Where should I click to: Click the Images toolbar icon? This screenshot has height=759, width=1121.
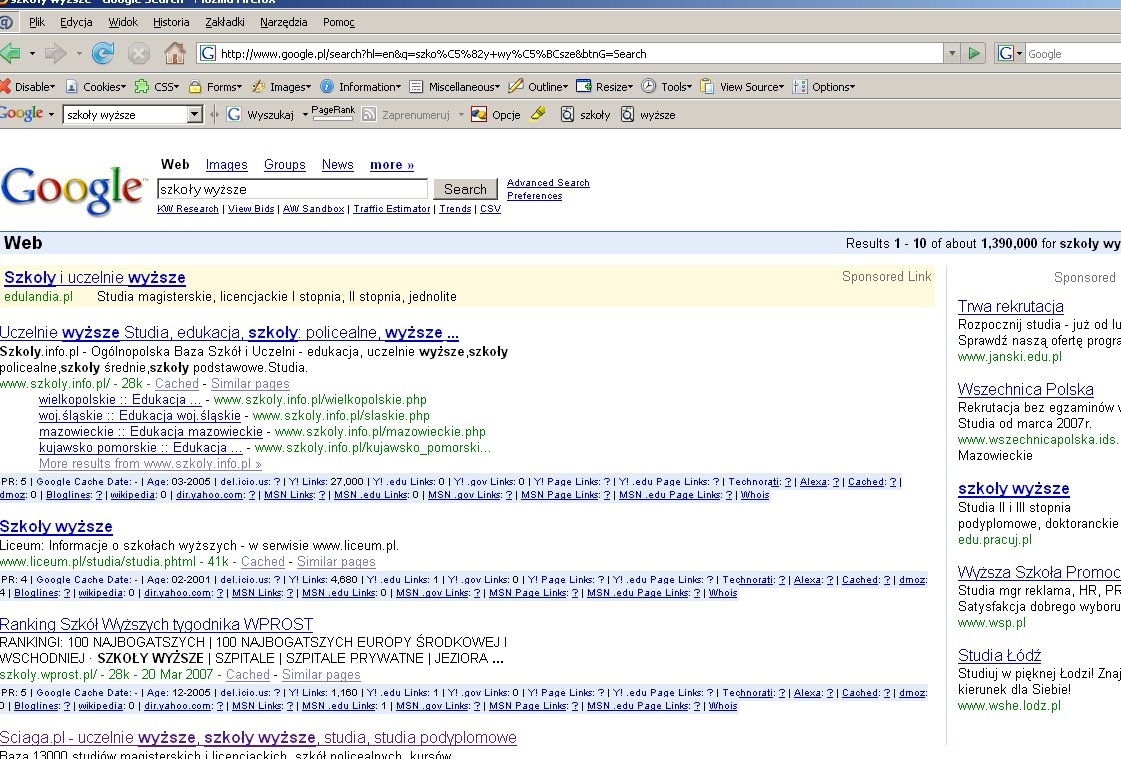258,86
